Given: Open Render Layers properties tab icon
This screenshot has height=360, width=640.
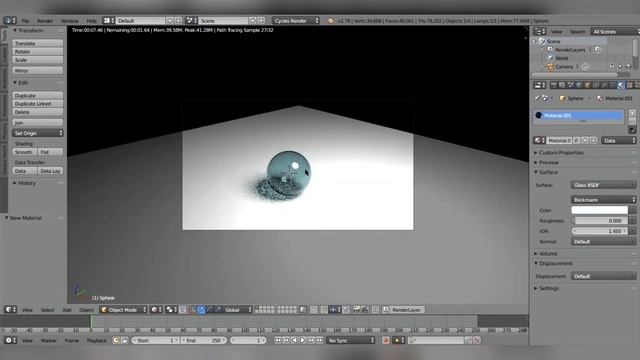Looking at the screenshot, I should click(562, 85).
